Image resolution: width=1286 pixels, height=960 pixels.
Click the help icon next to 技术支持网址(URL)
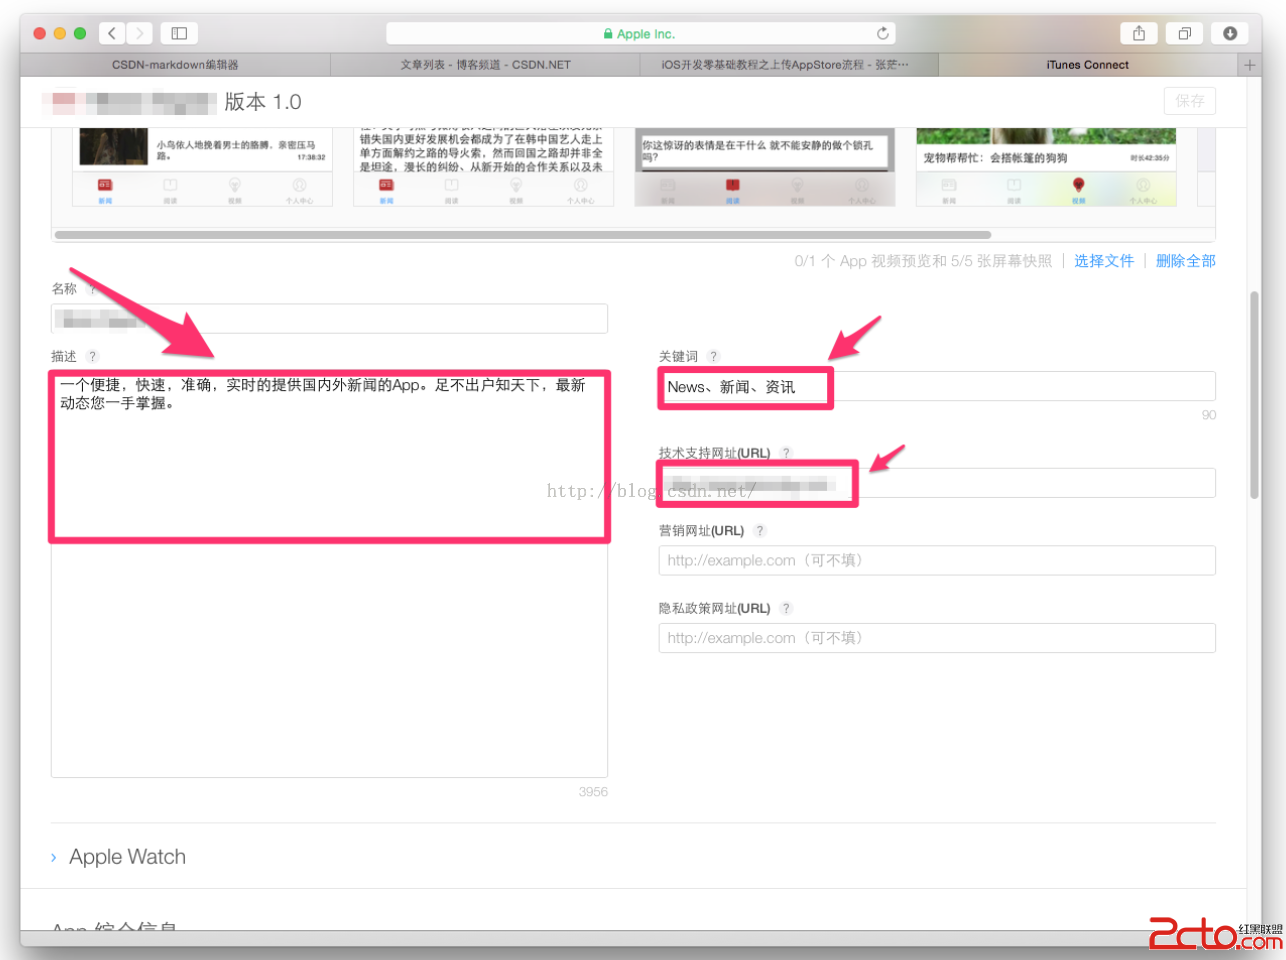point(786,453)
